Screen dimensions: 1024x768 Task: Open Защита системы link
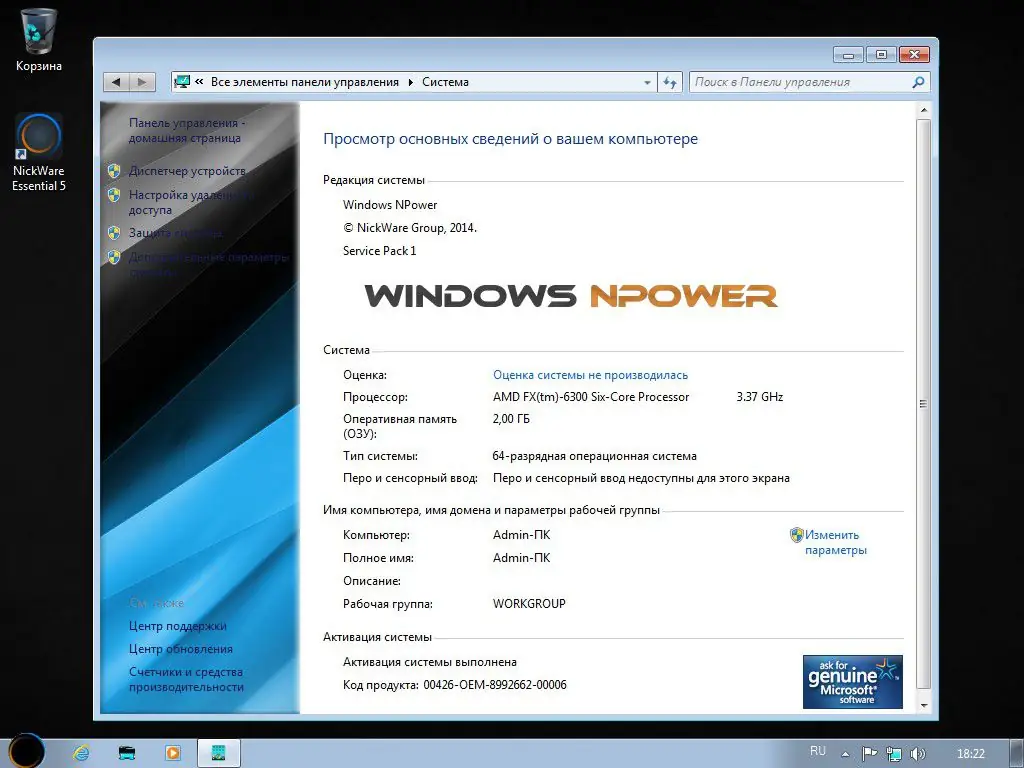[x=175, y=233]
